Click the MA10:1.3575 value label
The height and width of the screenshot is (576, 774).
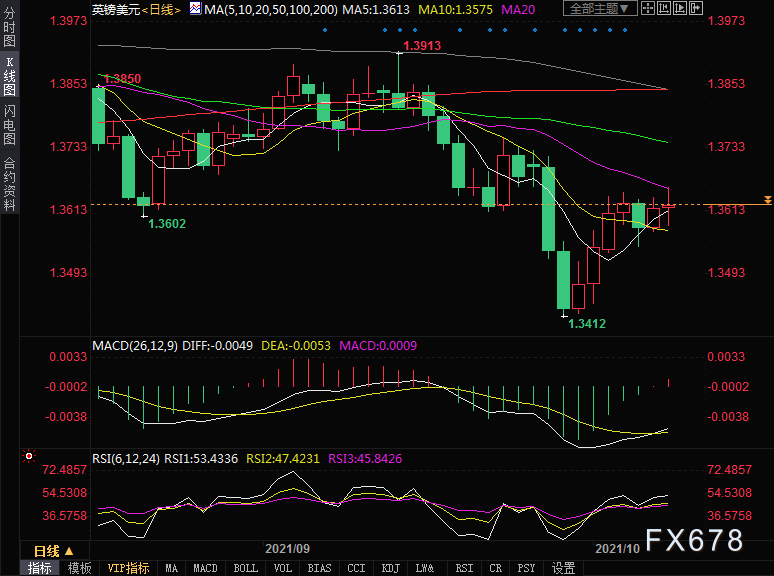click(455, 9)
